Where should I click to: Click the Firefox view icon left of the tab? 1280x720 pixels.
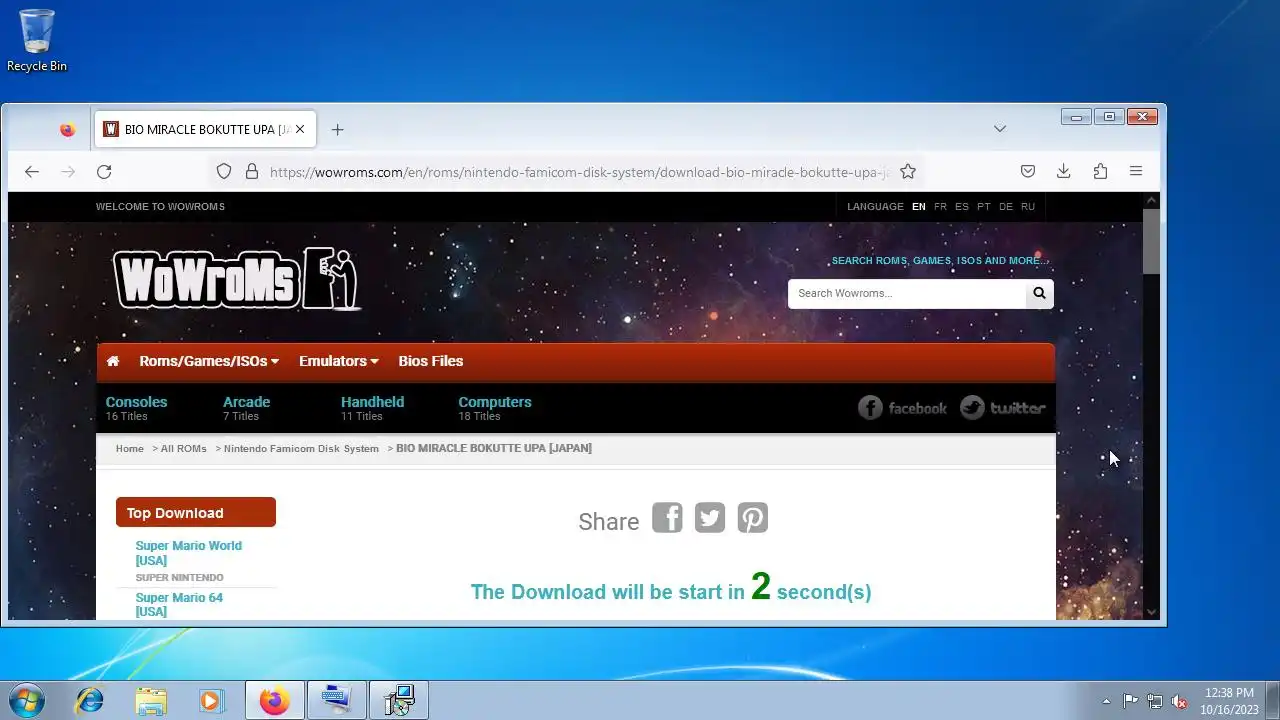pyautogui.click(x=67, y=130)
